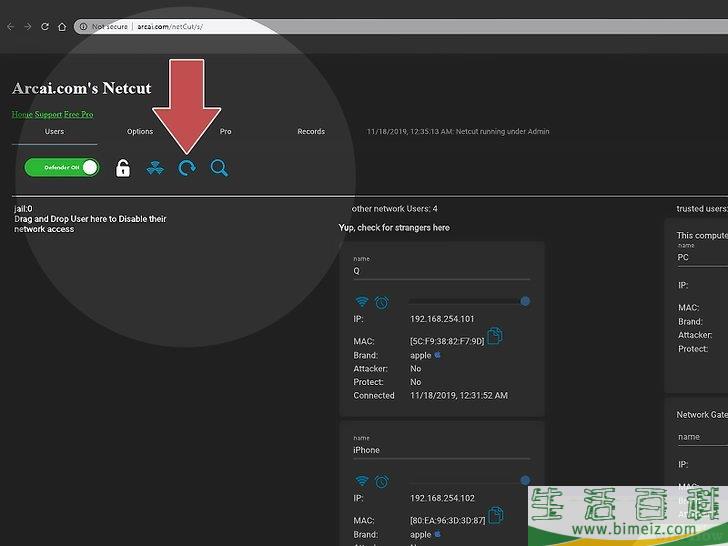Copy MAC 5C:F9:38:82:F7:9D with copy icon

[495, 335]
